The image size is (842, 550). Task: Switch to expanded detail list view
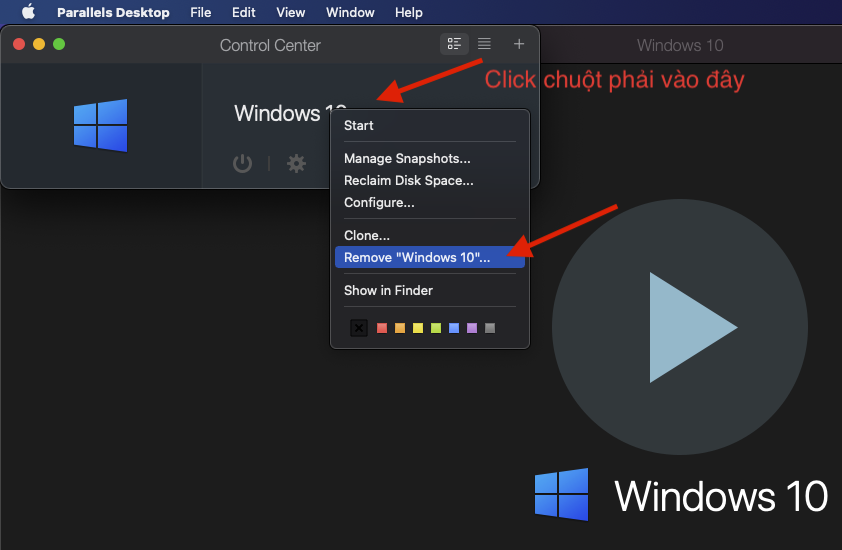(455, 44)
